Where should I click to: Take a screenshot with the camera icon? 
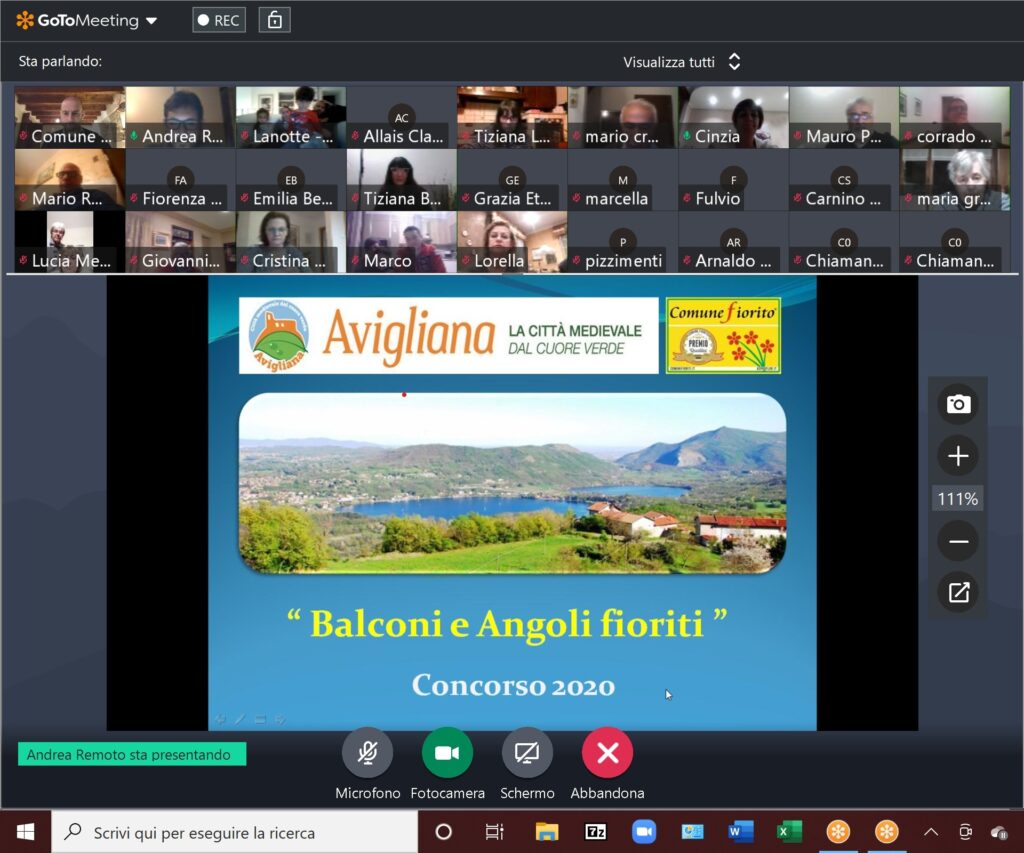pyautogui.click(x=958, y=404)
